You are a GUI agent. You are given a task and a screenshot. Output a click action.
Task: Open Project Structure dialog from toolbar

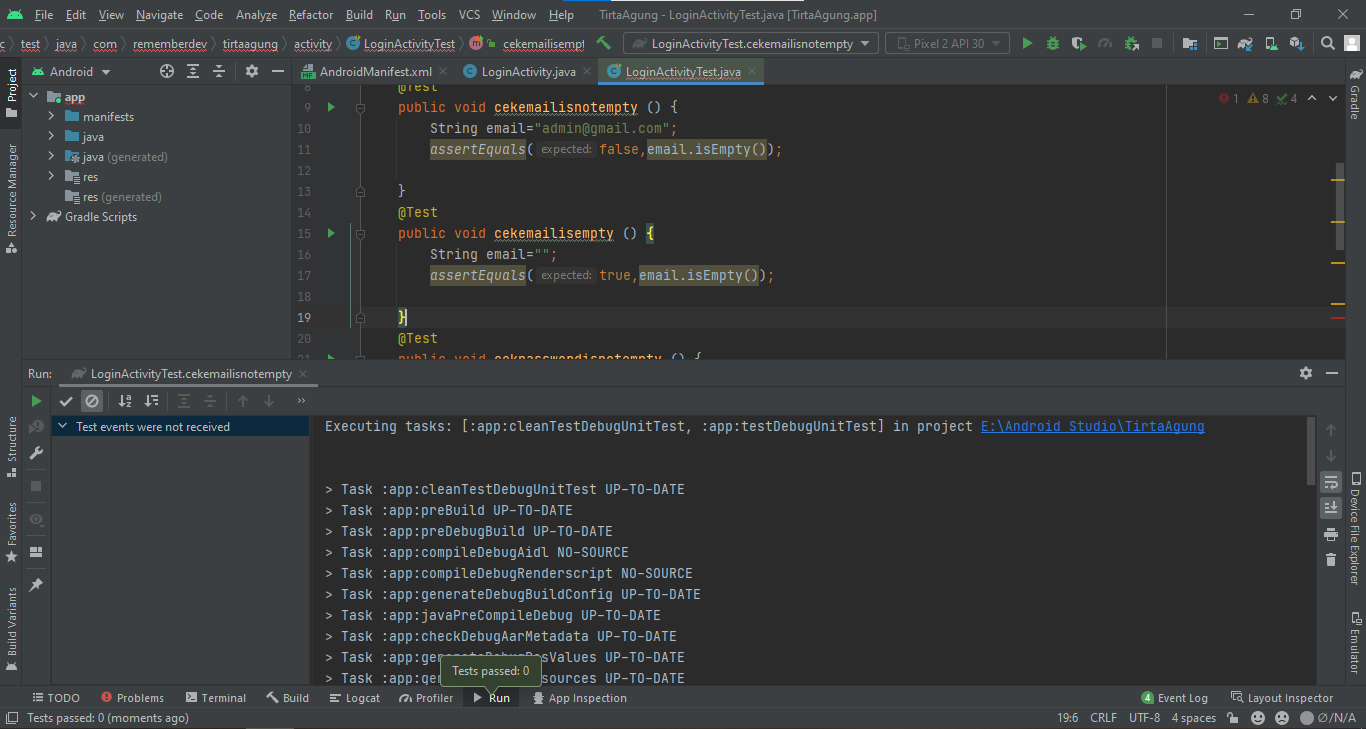(1190, 44)
